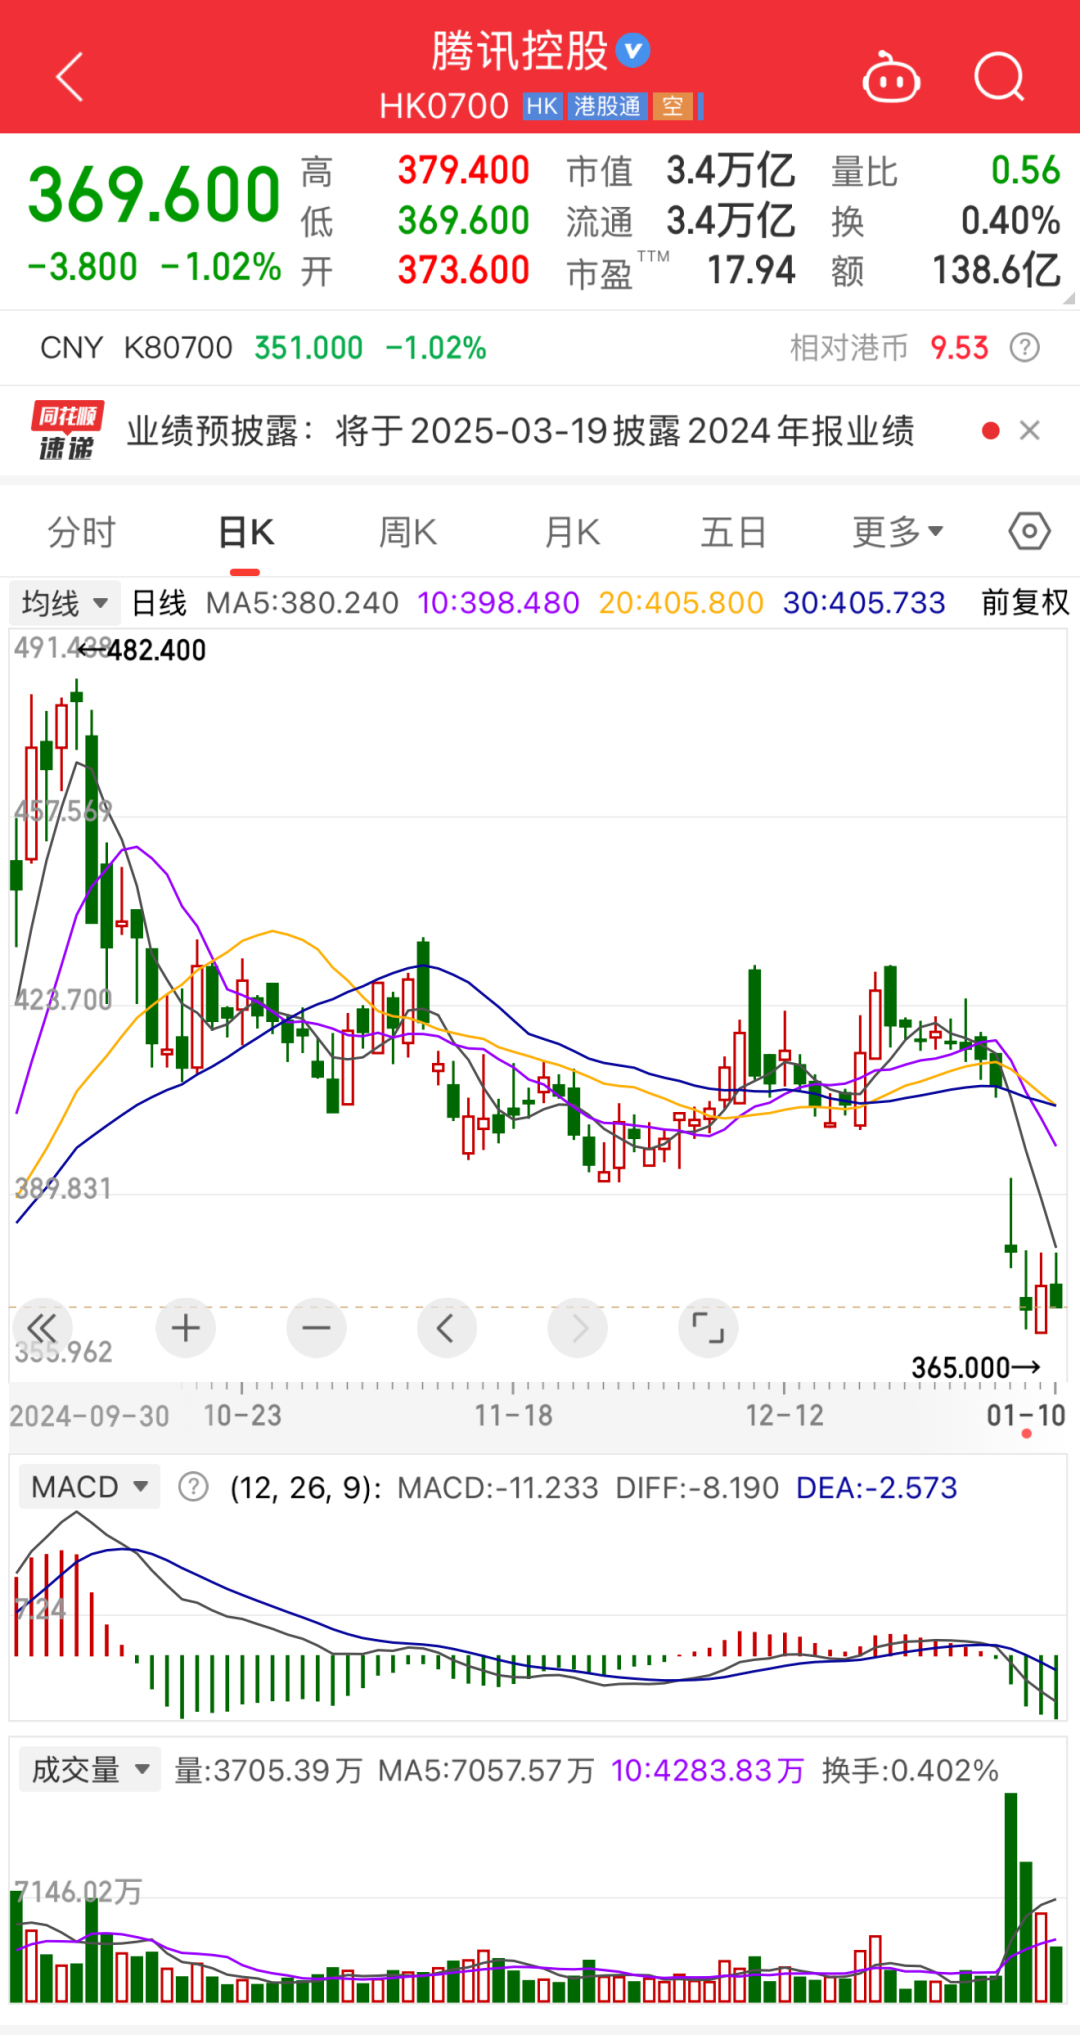Expand chart to fullscreen
Image resolution: width=1080 pixels, height=2035 pixels.
[x=708, y=1328]
